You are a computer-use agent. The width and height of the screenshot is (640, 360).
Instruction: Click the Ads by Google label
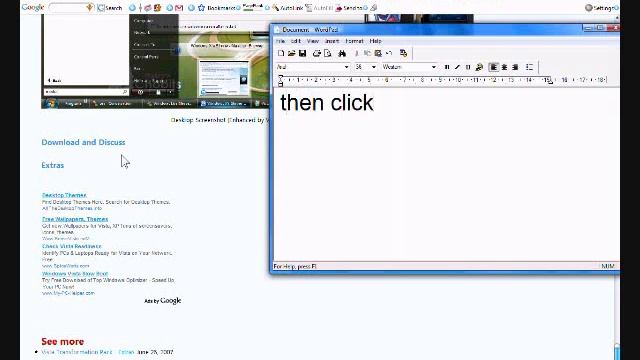(162, 301)
